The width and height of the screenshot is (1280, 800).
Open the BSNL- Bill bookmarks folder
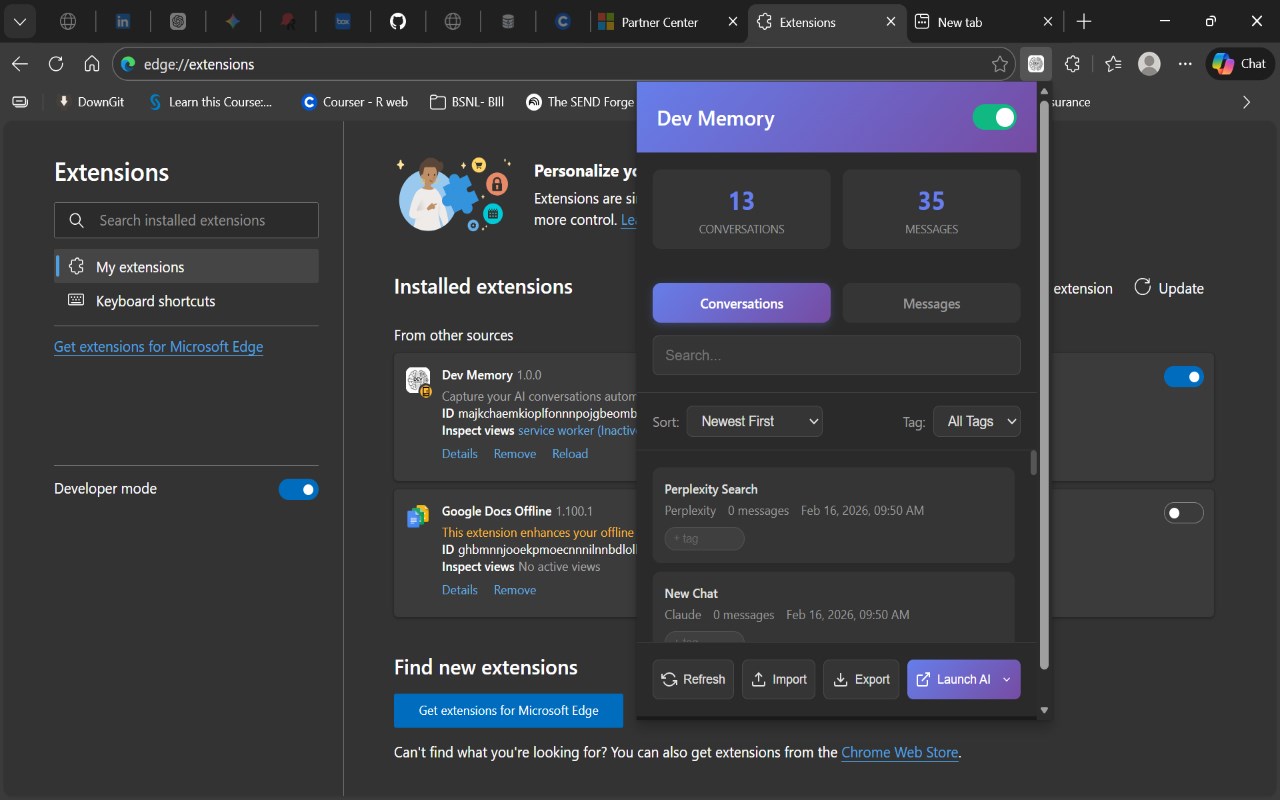tap(467, 102)
